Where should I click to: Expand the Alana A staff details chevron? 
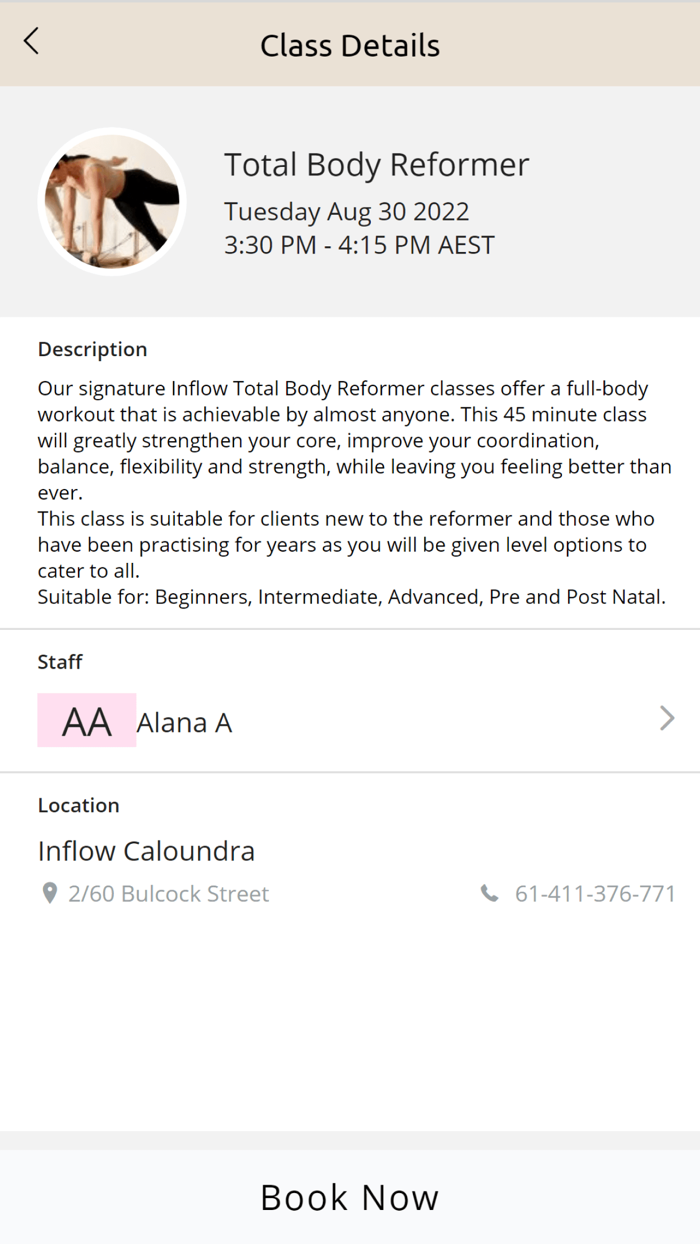[x=666, y=718]
